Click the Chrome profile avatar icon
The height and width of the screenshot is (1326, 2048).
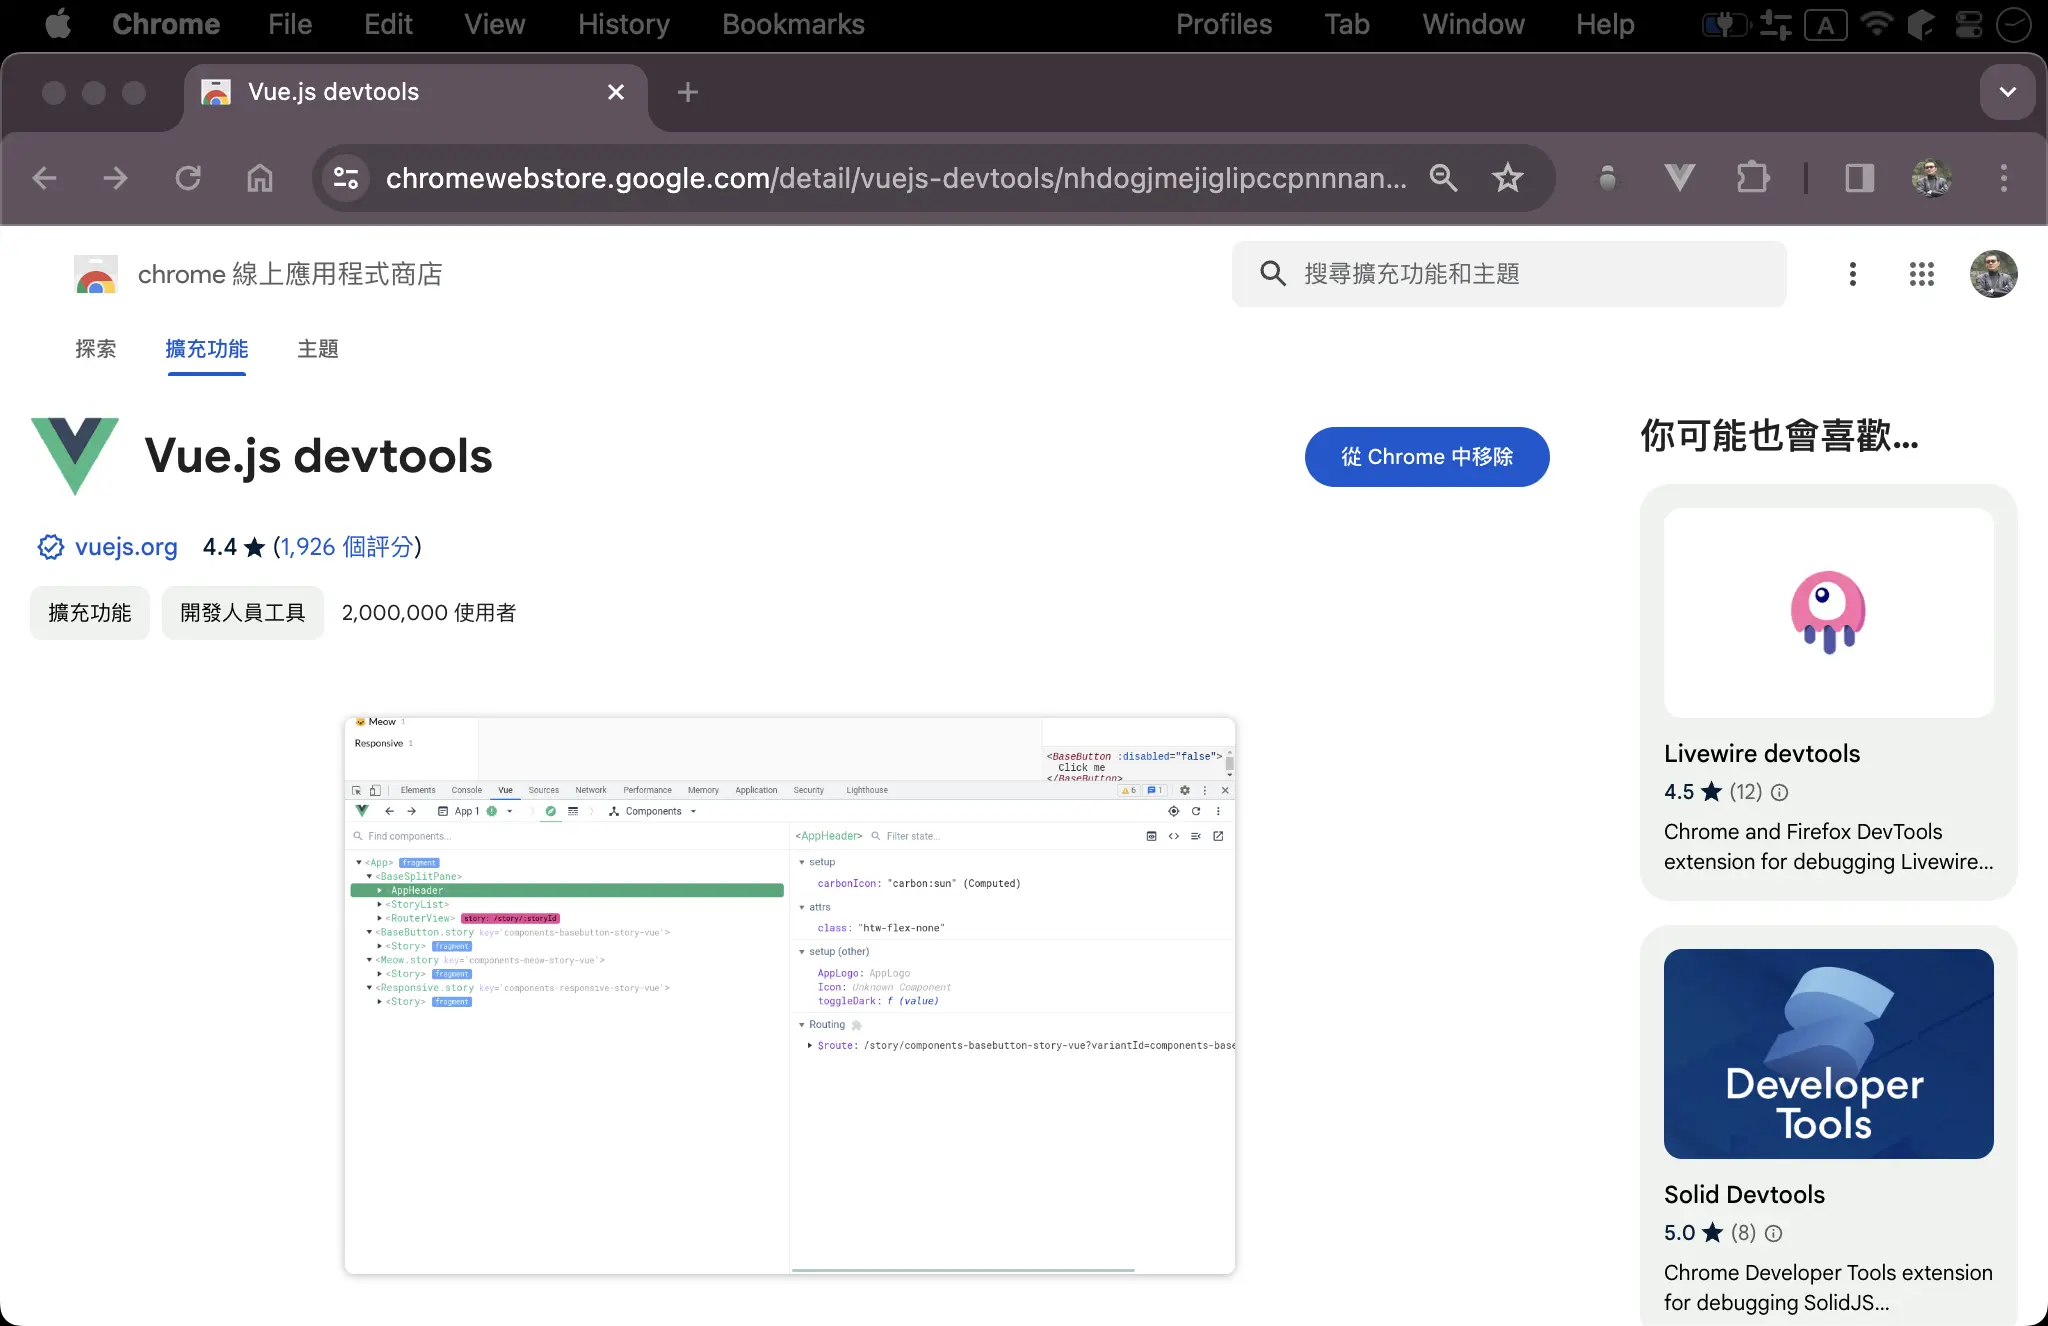[x=1932, y=178]
